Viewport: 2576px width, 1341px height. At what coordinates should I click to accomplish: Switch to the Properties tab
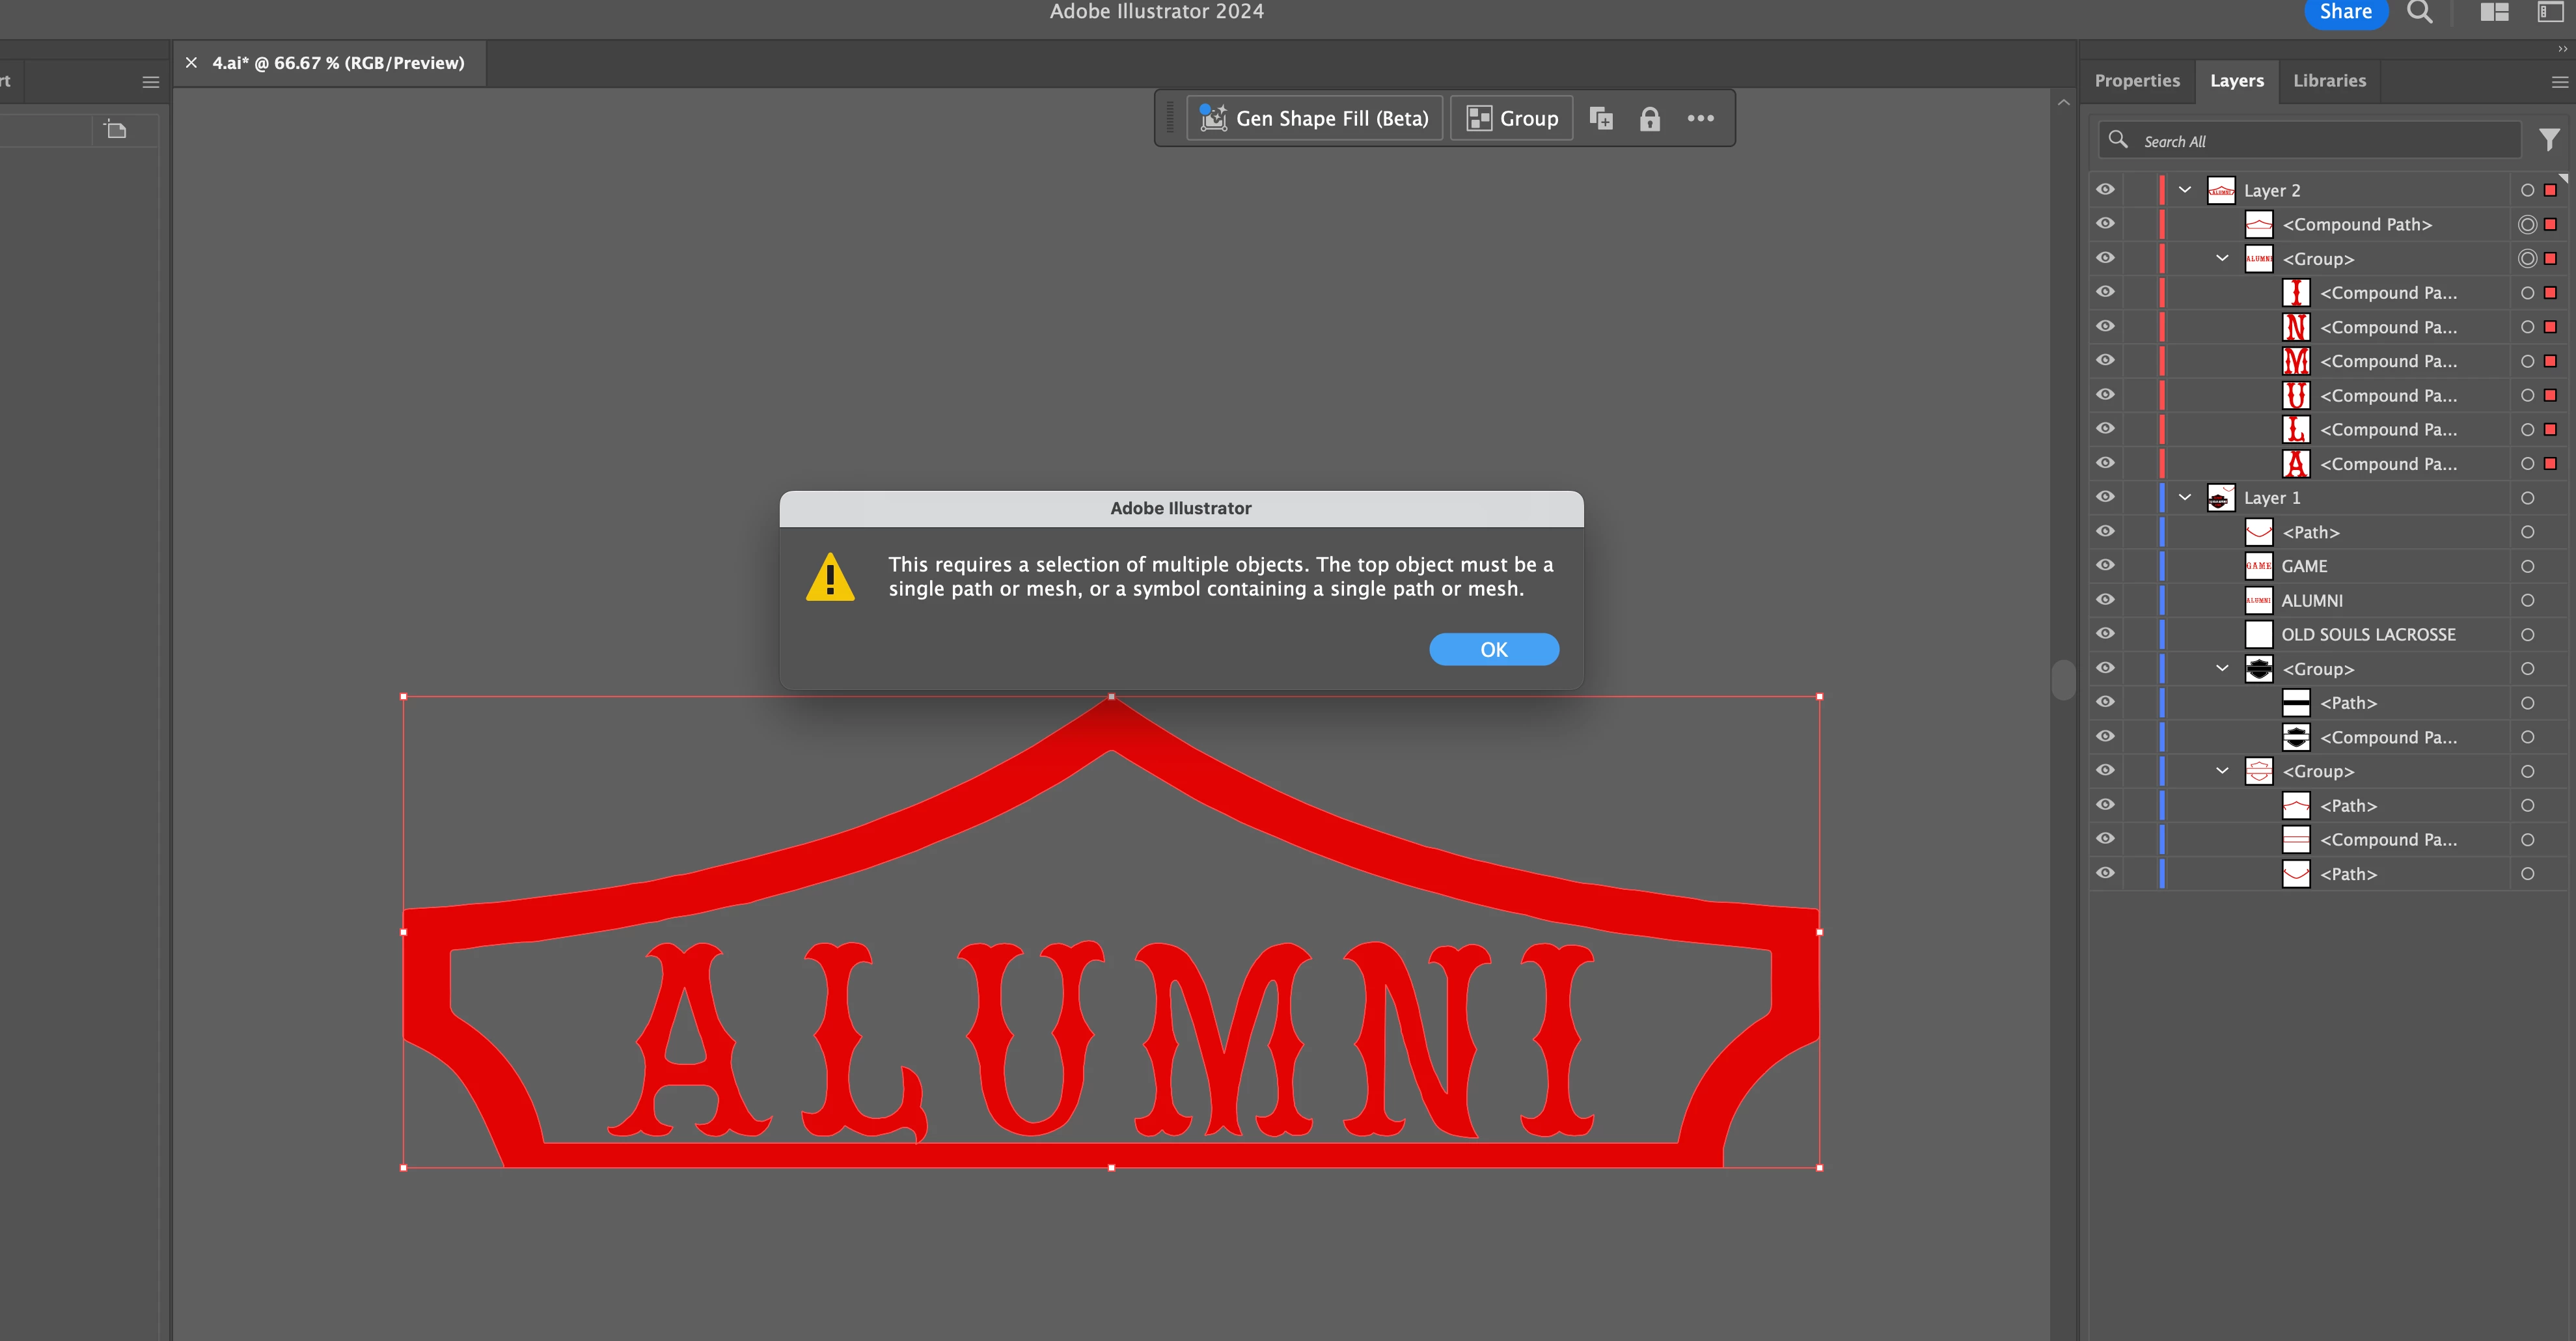click(x=2136, y=81)
